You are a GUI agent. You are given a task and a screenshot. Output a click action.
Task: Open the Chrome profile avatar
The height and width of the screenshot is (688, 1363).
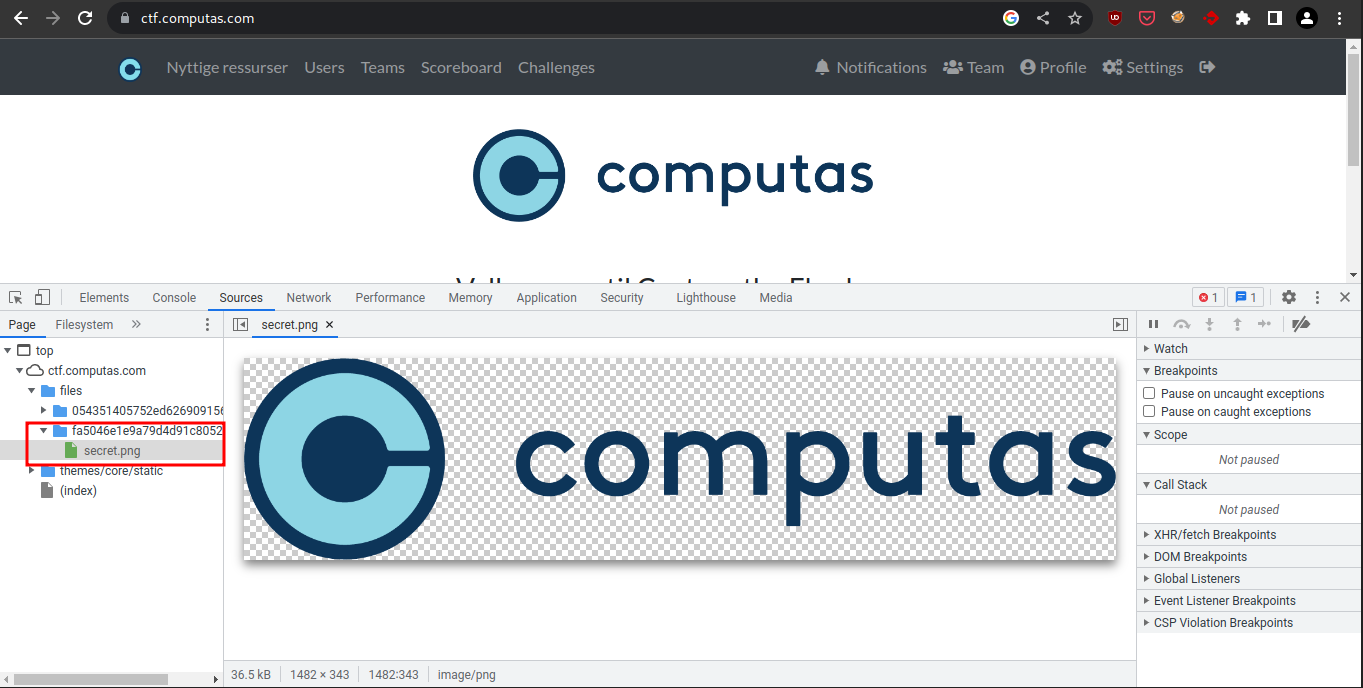point(1307,18)
